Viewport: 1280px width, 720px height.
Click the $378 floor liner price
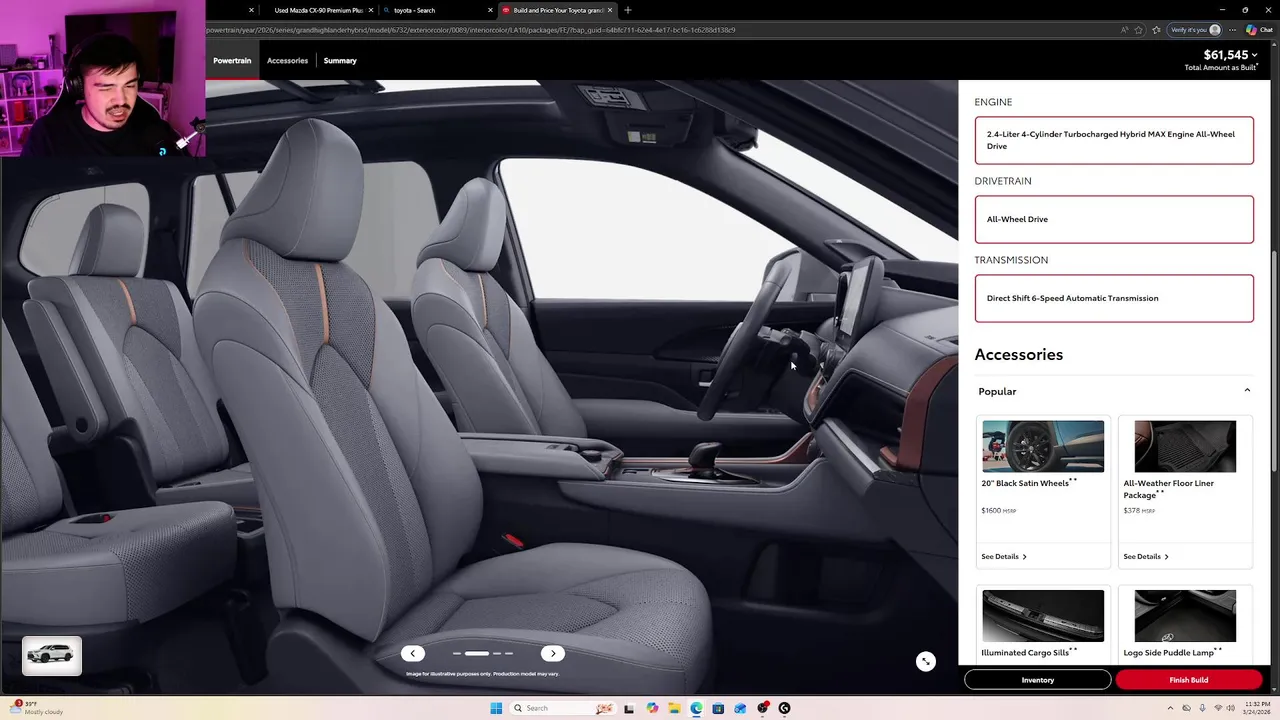click(1139, 510)
